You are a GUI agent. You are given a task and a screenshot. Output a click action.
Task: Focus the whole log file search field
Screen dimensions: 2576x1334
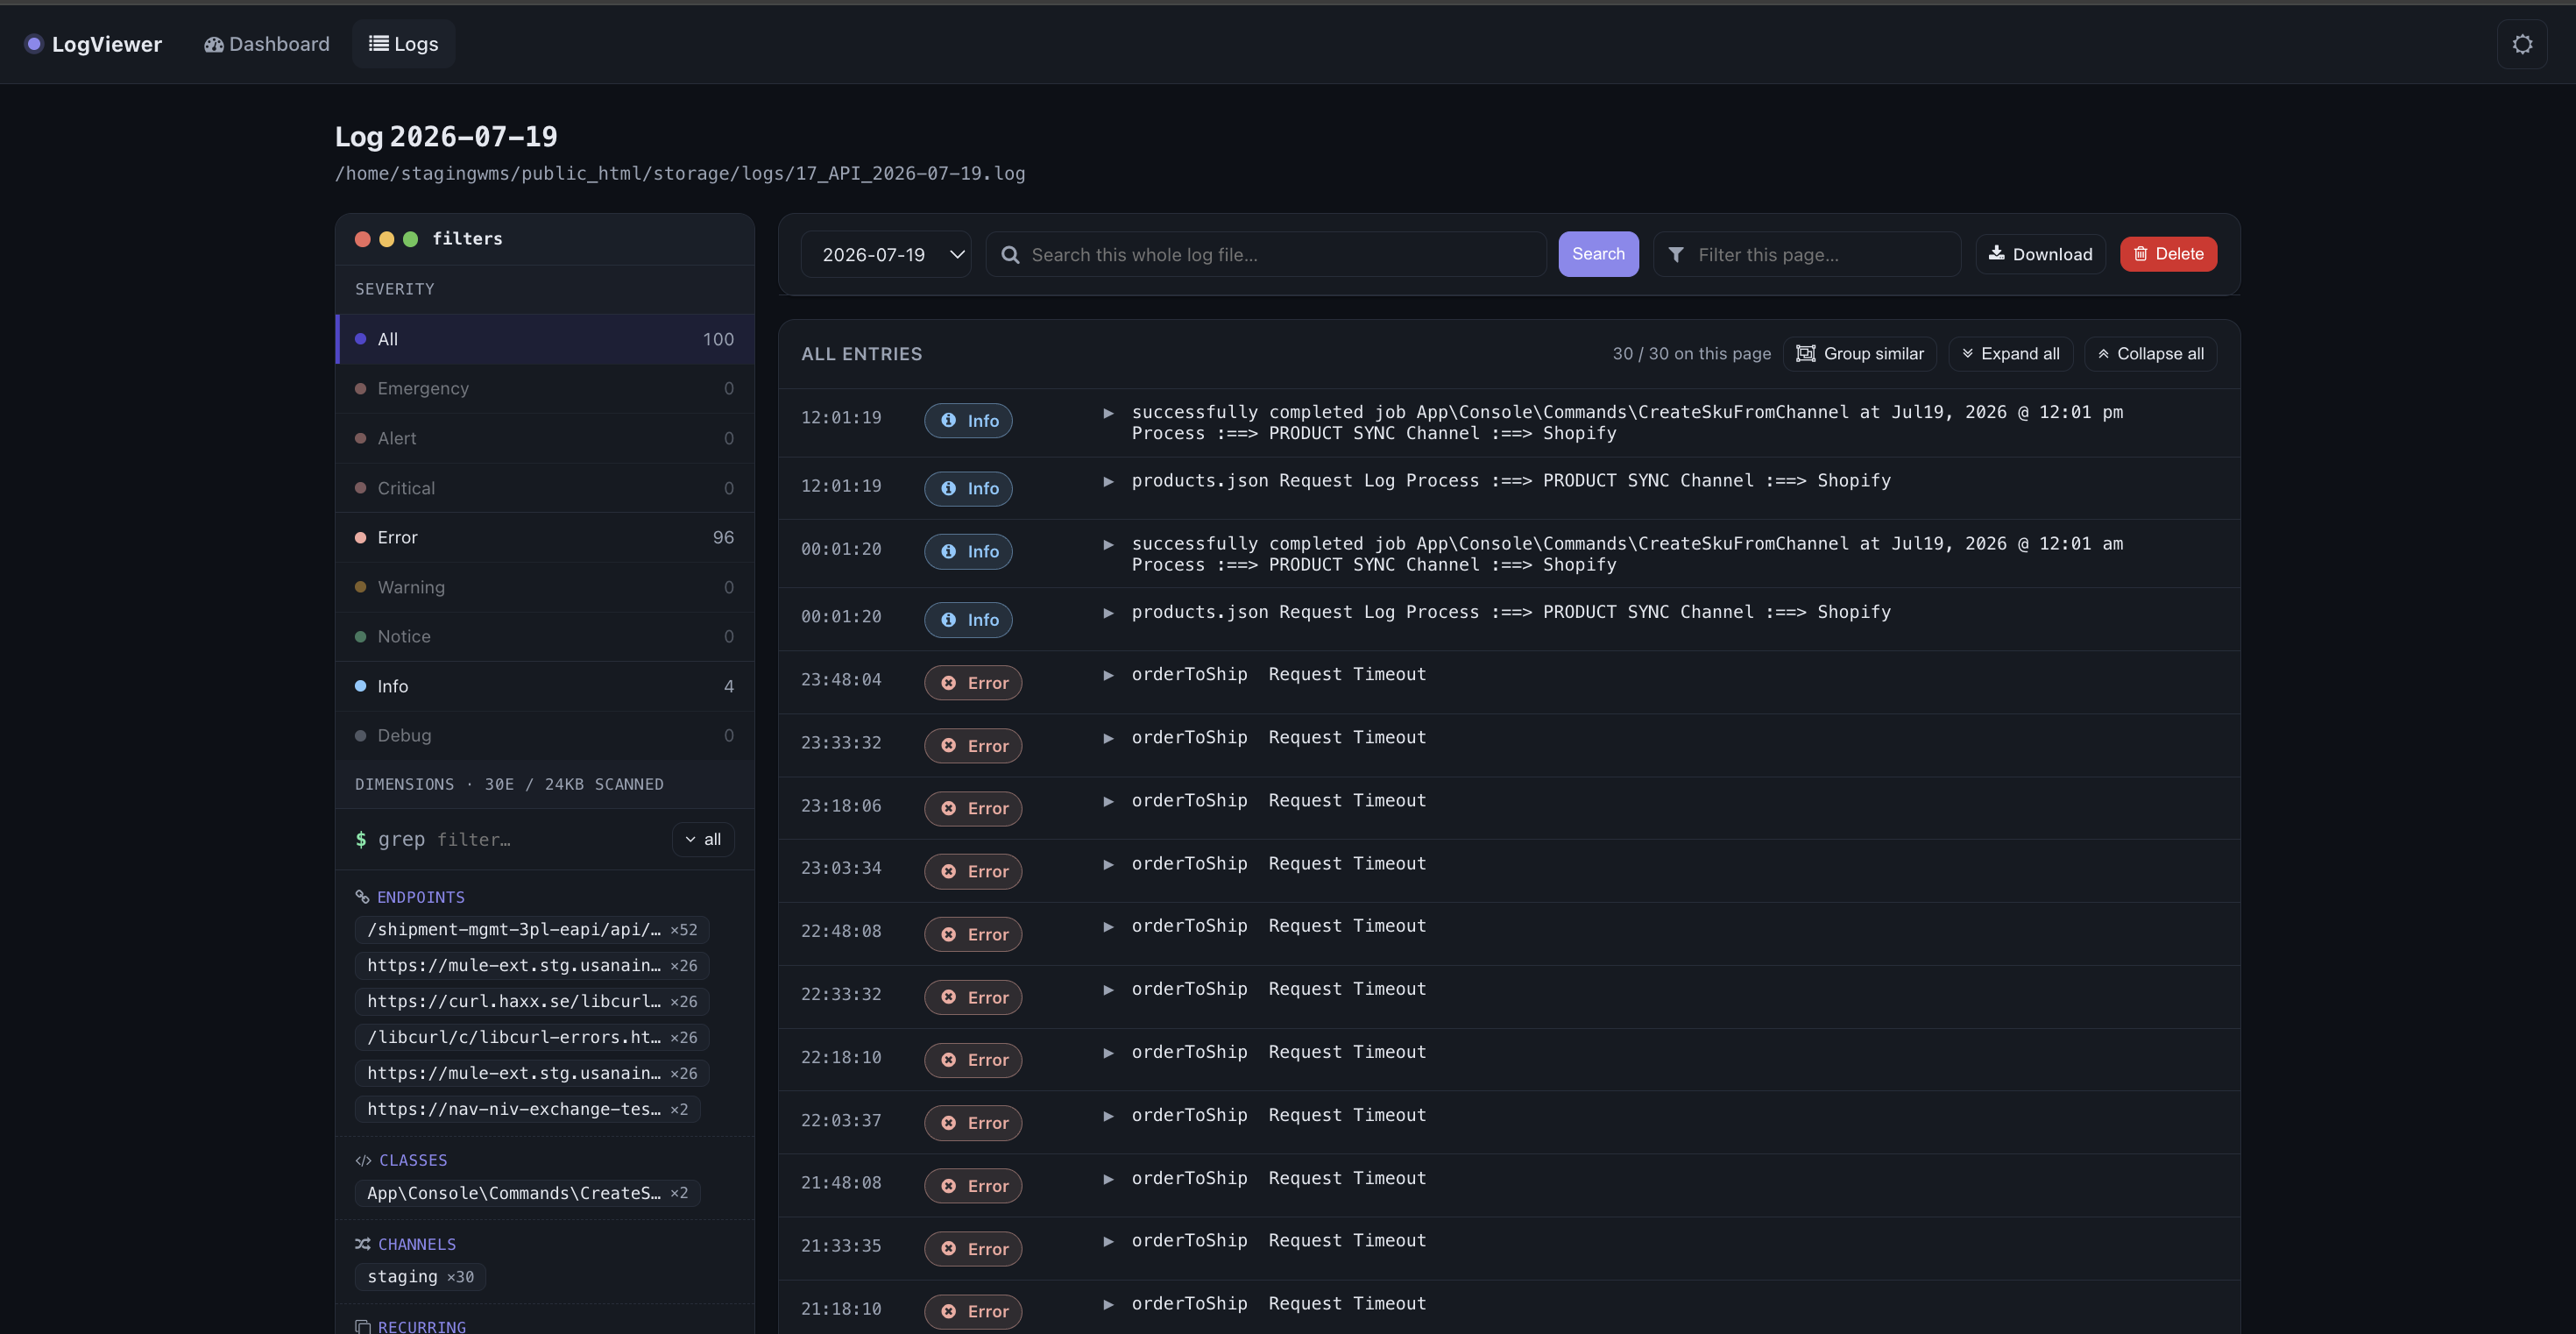pyautogui.click(x=1266, y=254)
